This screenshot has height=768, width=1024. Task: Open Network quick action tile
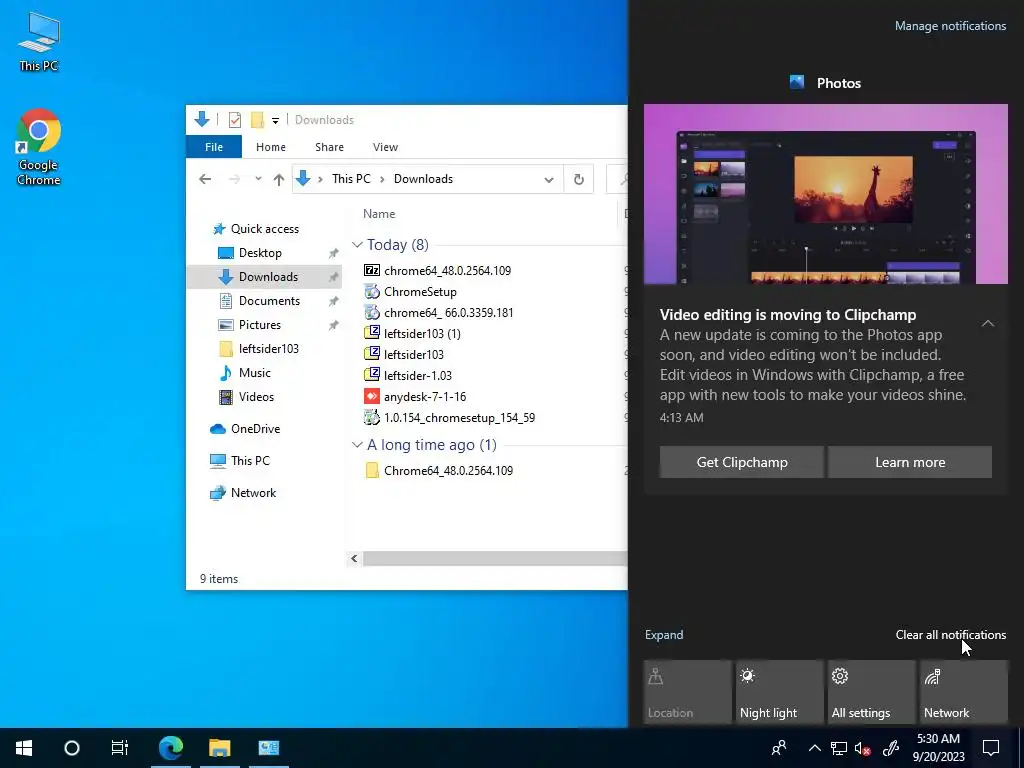964,692
